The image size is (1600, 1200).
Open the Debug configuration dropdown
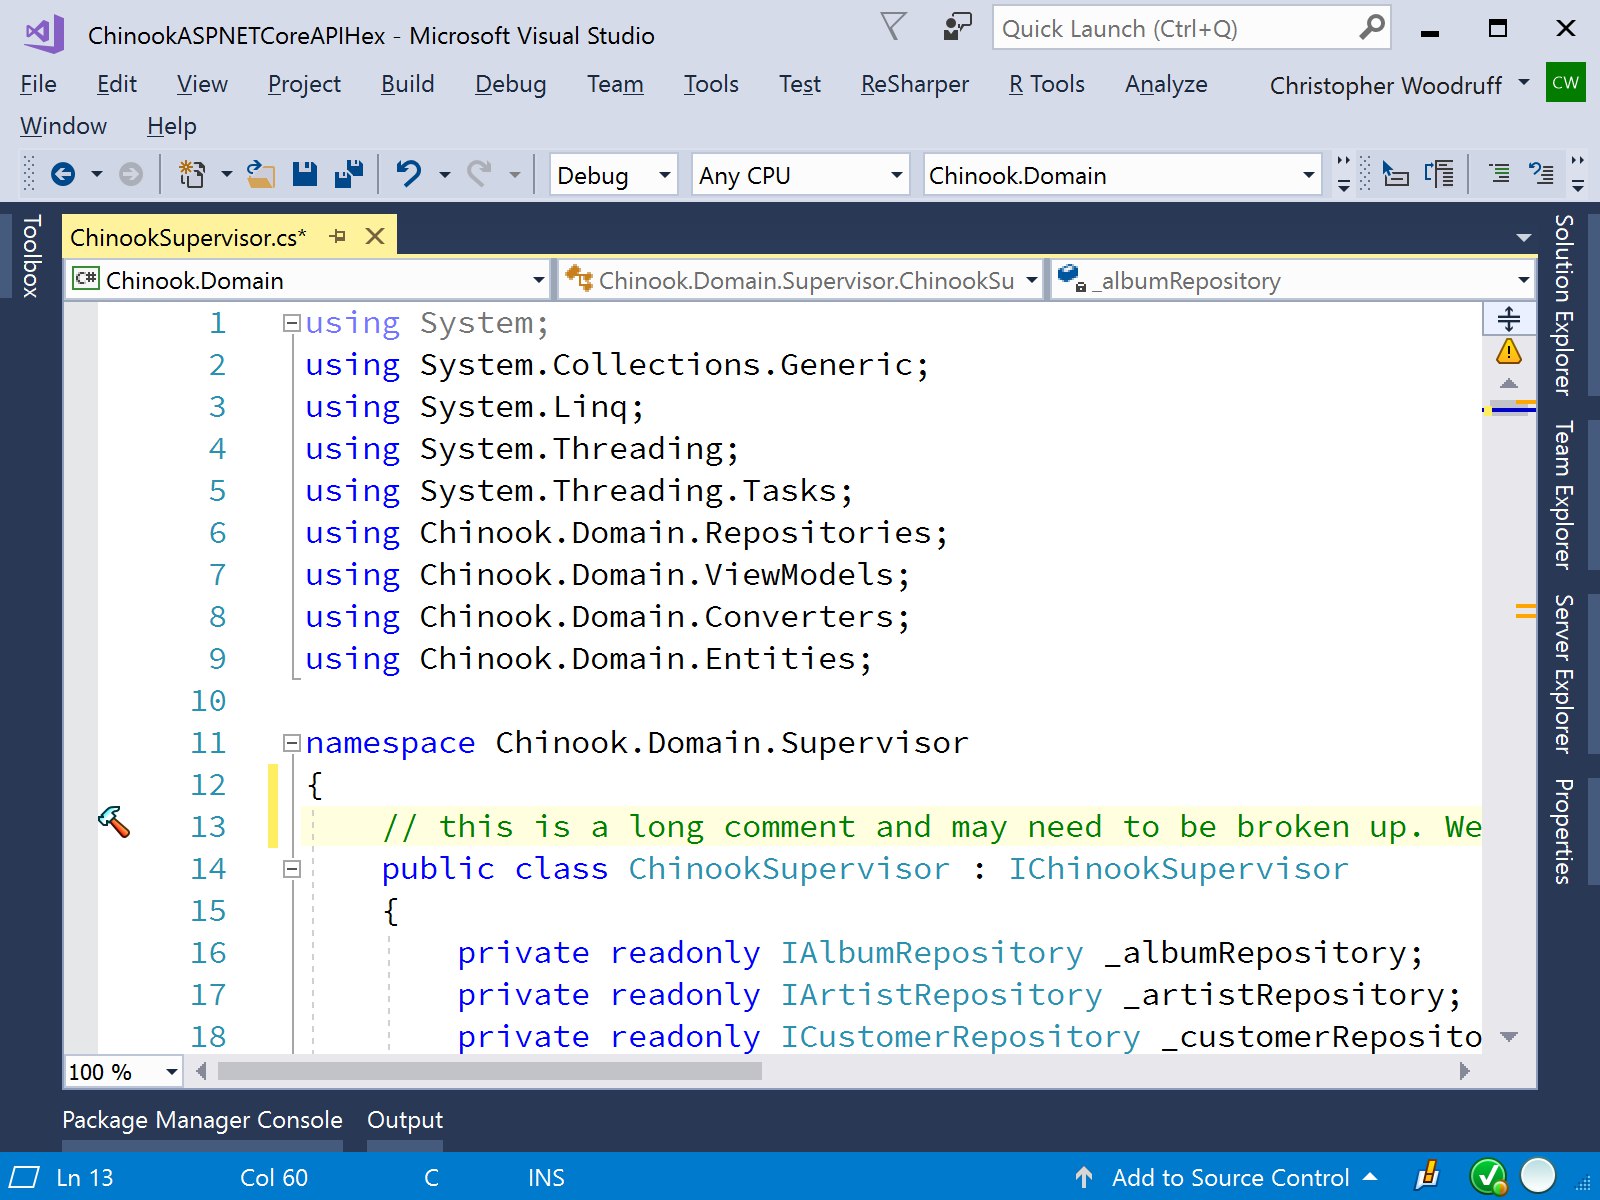[x=613, y=175]
